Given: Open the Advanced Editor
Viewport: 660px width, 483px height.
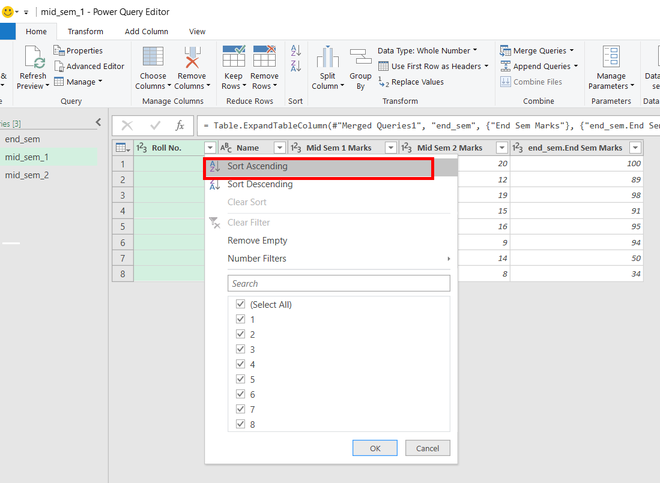Looking at the screenshot, I should pyautogui.click(x=89, y=66).
